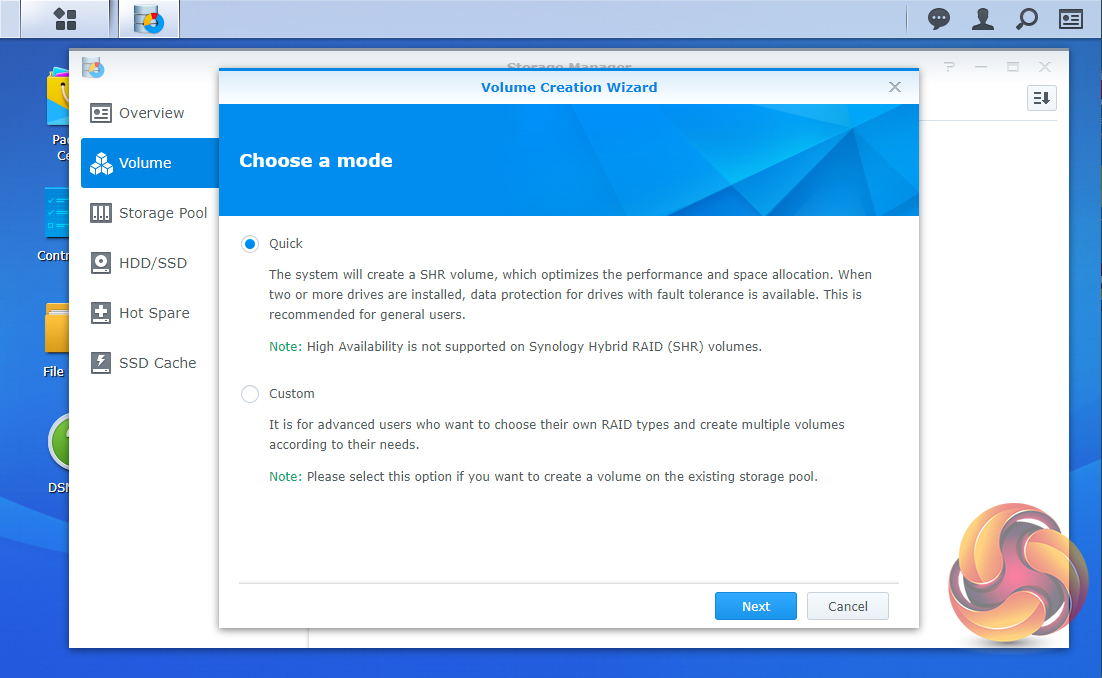
Task: Go to Storage Pool section
Action: (150, 213)
